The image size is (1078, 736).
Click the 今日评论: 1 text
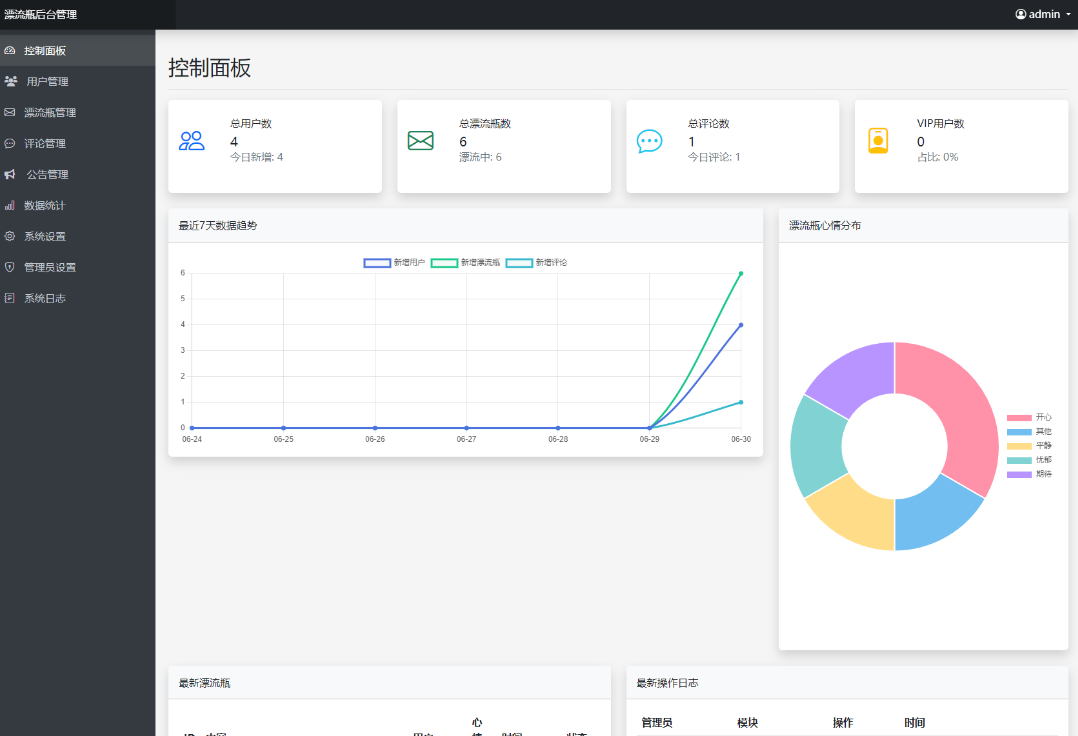(x=714, y=157)
